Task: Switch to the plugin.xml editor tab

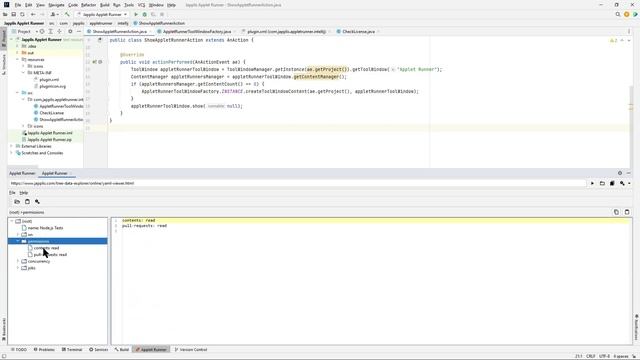Action: [286, 31]
